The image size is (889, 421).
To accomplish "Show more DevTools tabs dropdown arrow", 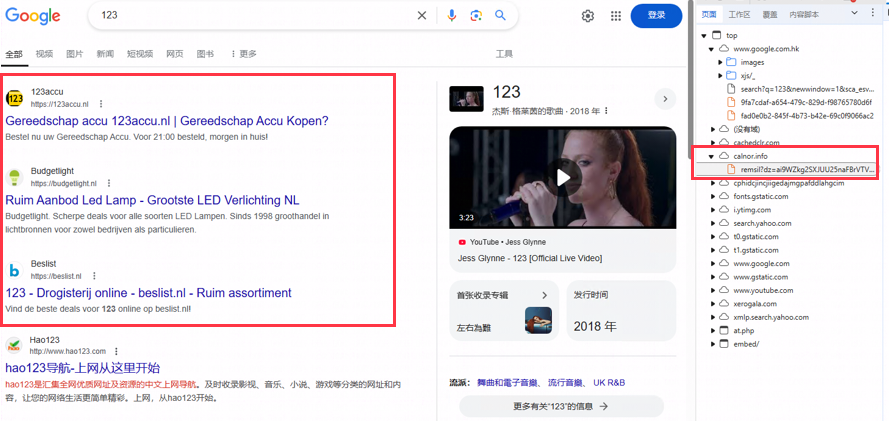I will [854, 12].
